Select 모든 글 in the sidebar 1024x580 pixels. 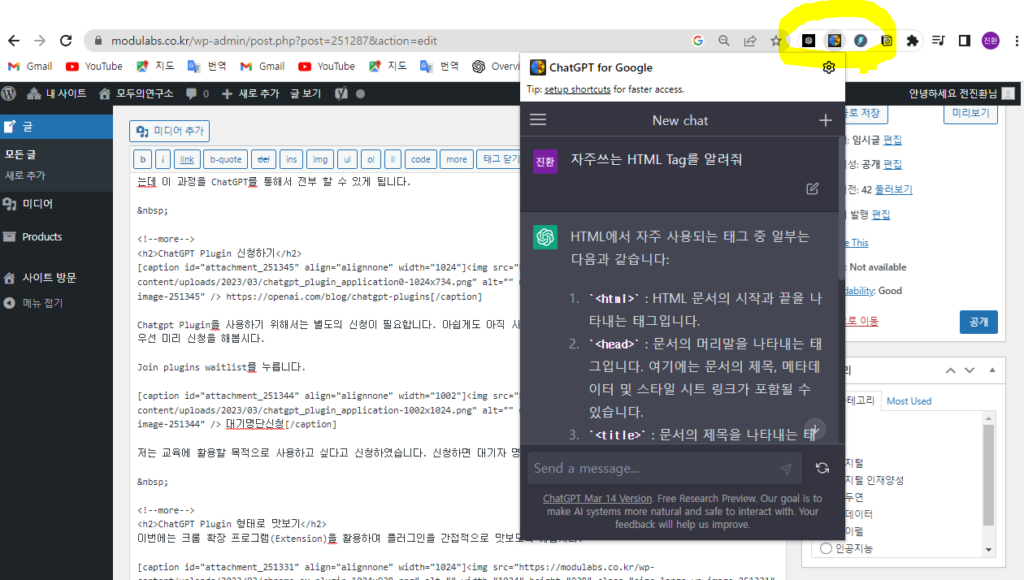(x=20, y=154)
